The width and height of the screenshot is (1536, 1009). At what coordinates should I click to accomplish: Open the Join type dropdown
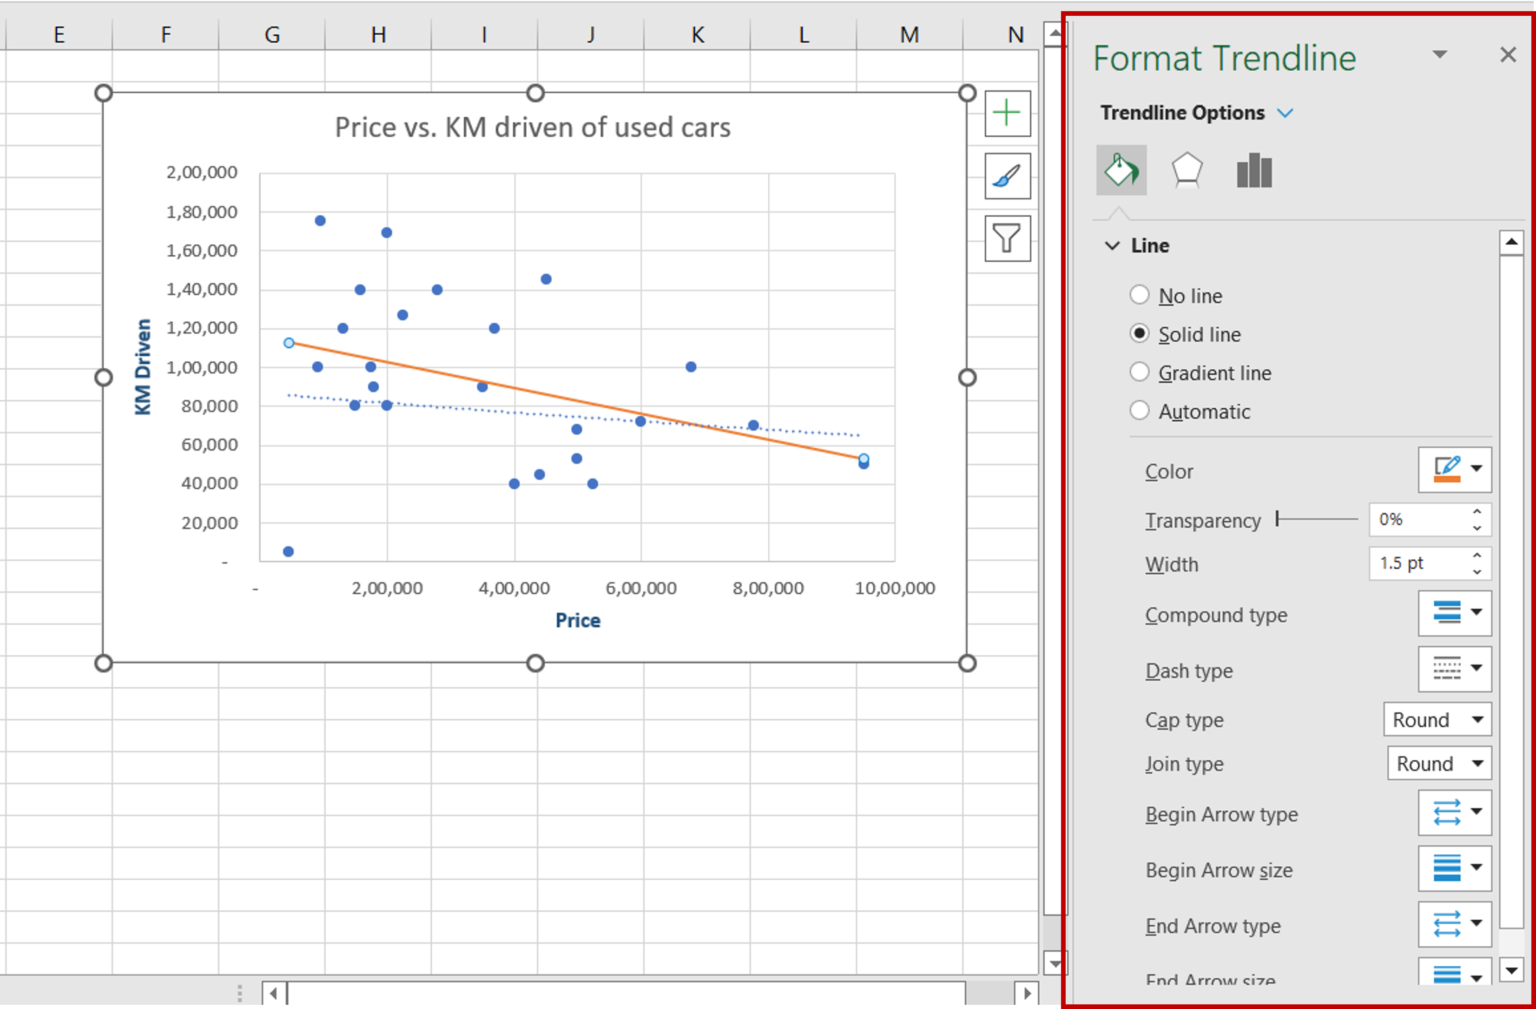tap(1439, 763)
